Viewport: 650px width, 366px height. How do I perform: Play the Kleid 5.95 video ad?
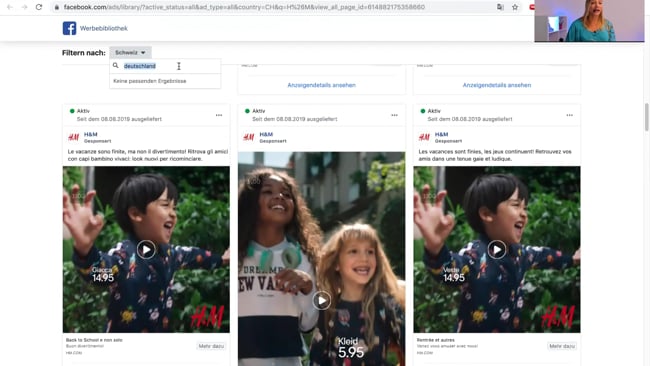pyautogui.click(x=322, y=301)
